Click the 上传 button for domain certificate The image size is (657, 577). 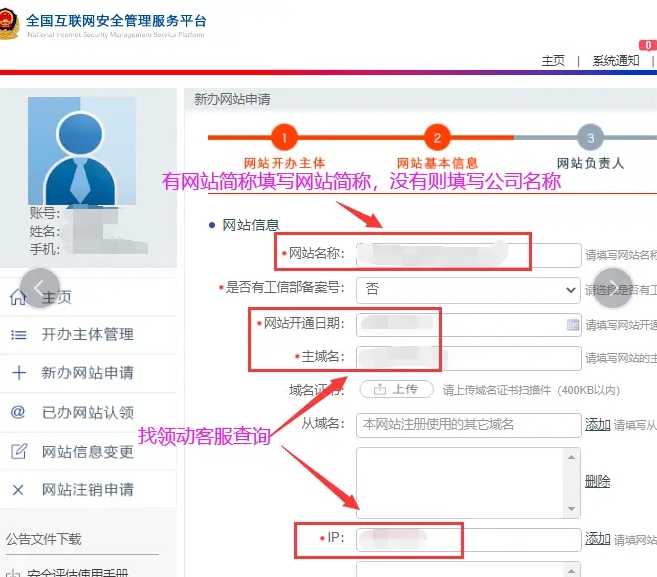pos(396,389)
